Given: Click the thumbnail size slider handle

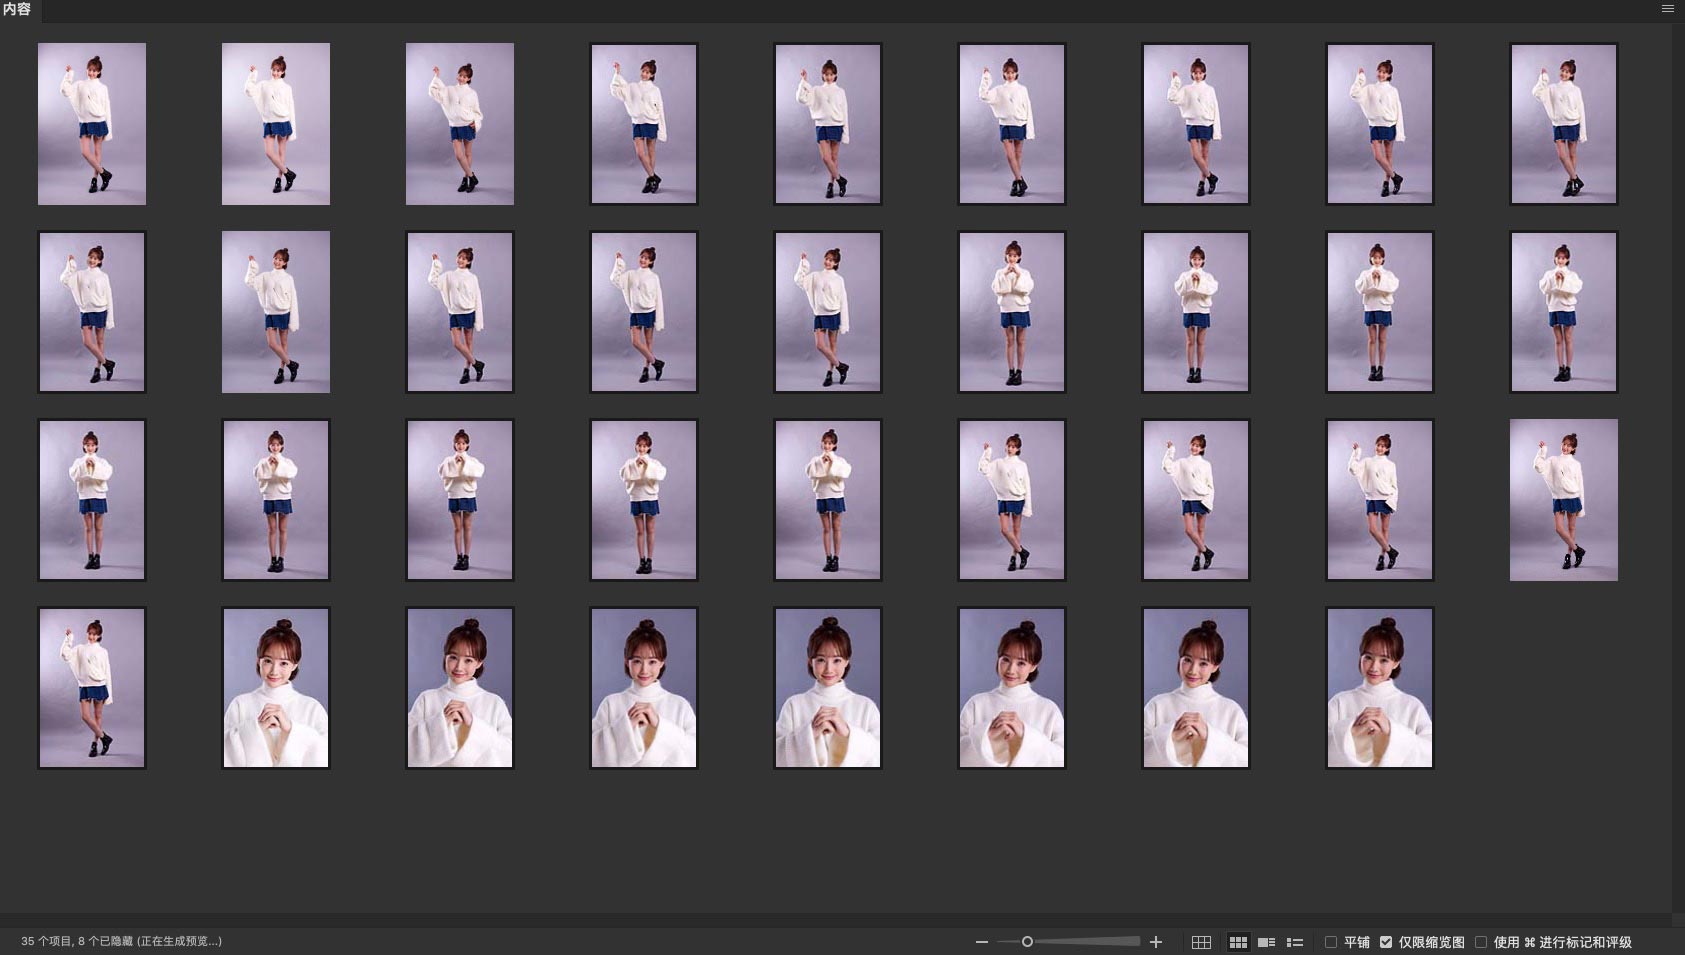Looking at the screenshot, I should [x=1027, y=942].
